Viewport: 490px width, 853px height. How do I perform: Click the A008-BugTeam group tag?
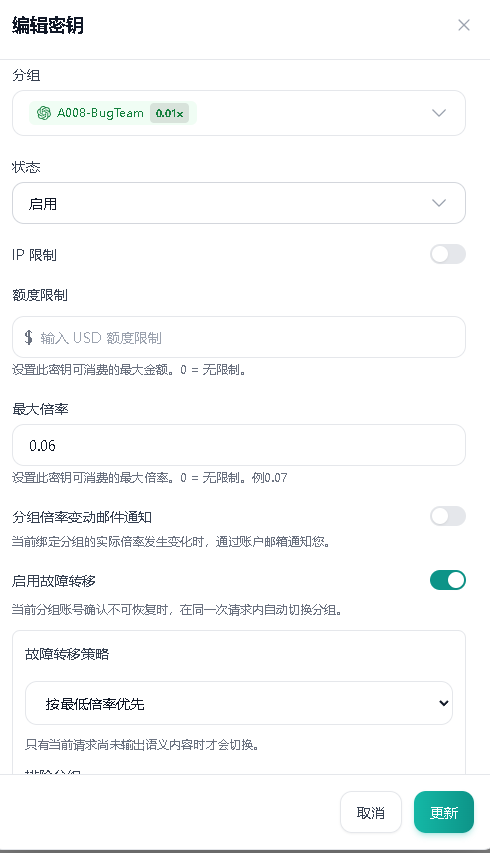pyautogui.click(x=113, y=113)
